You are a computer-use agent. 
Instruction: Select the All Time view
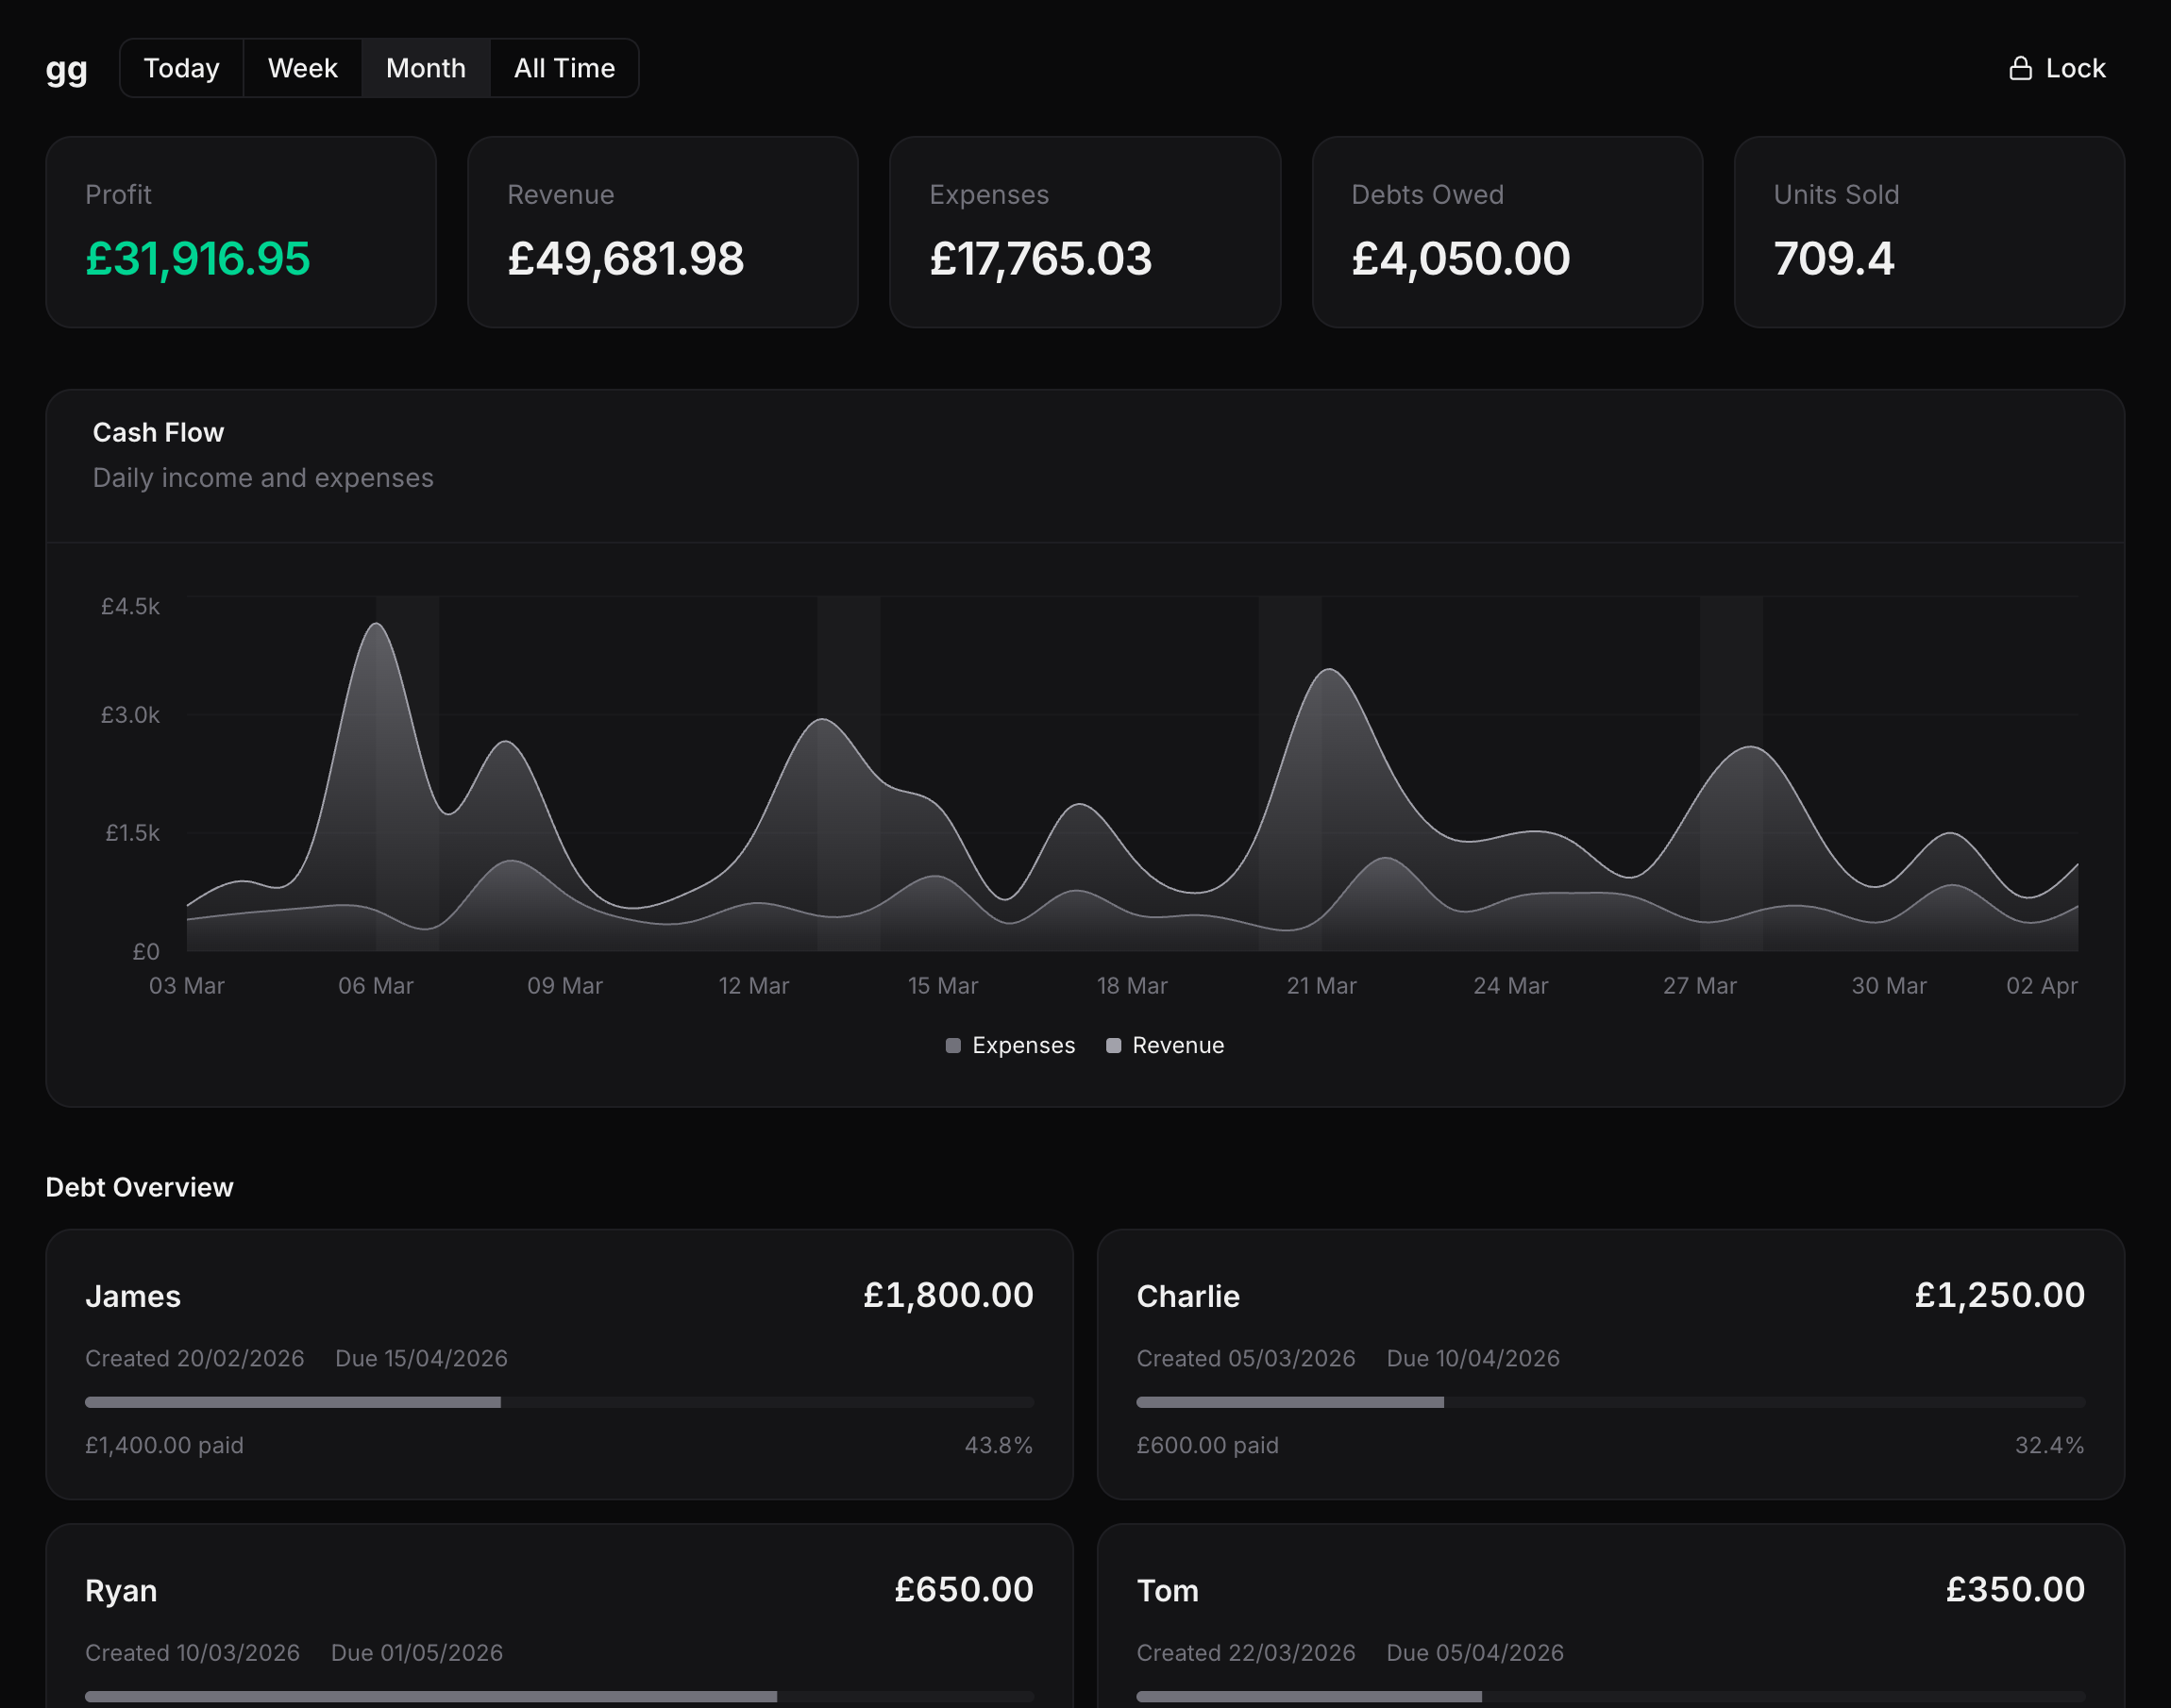click(x=564, y=67)
